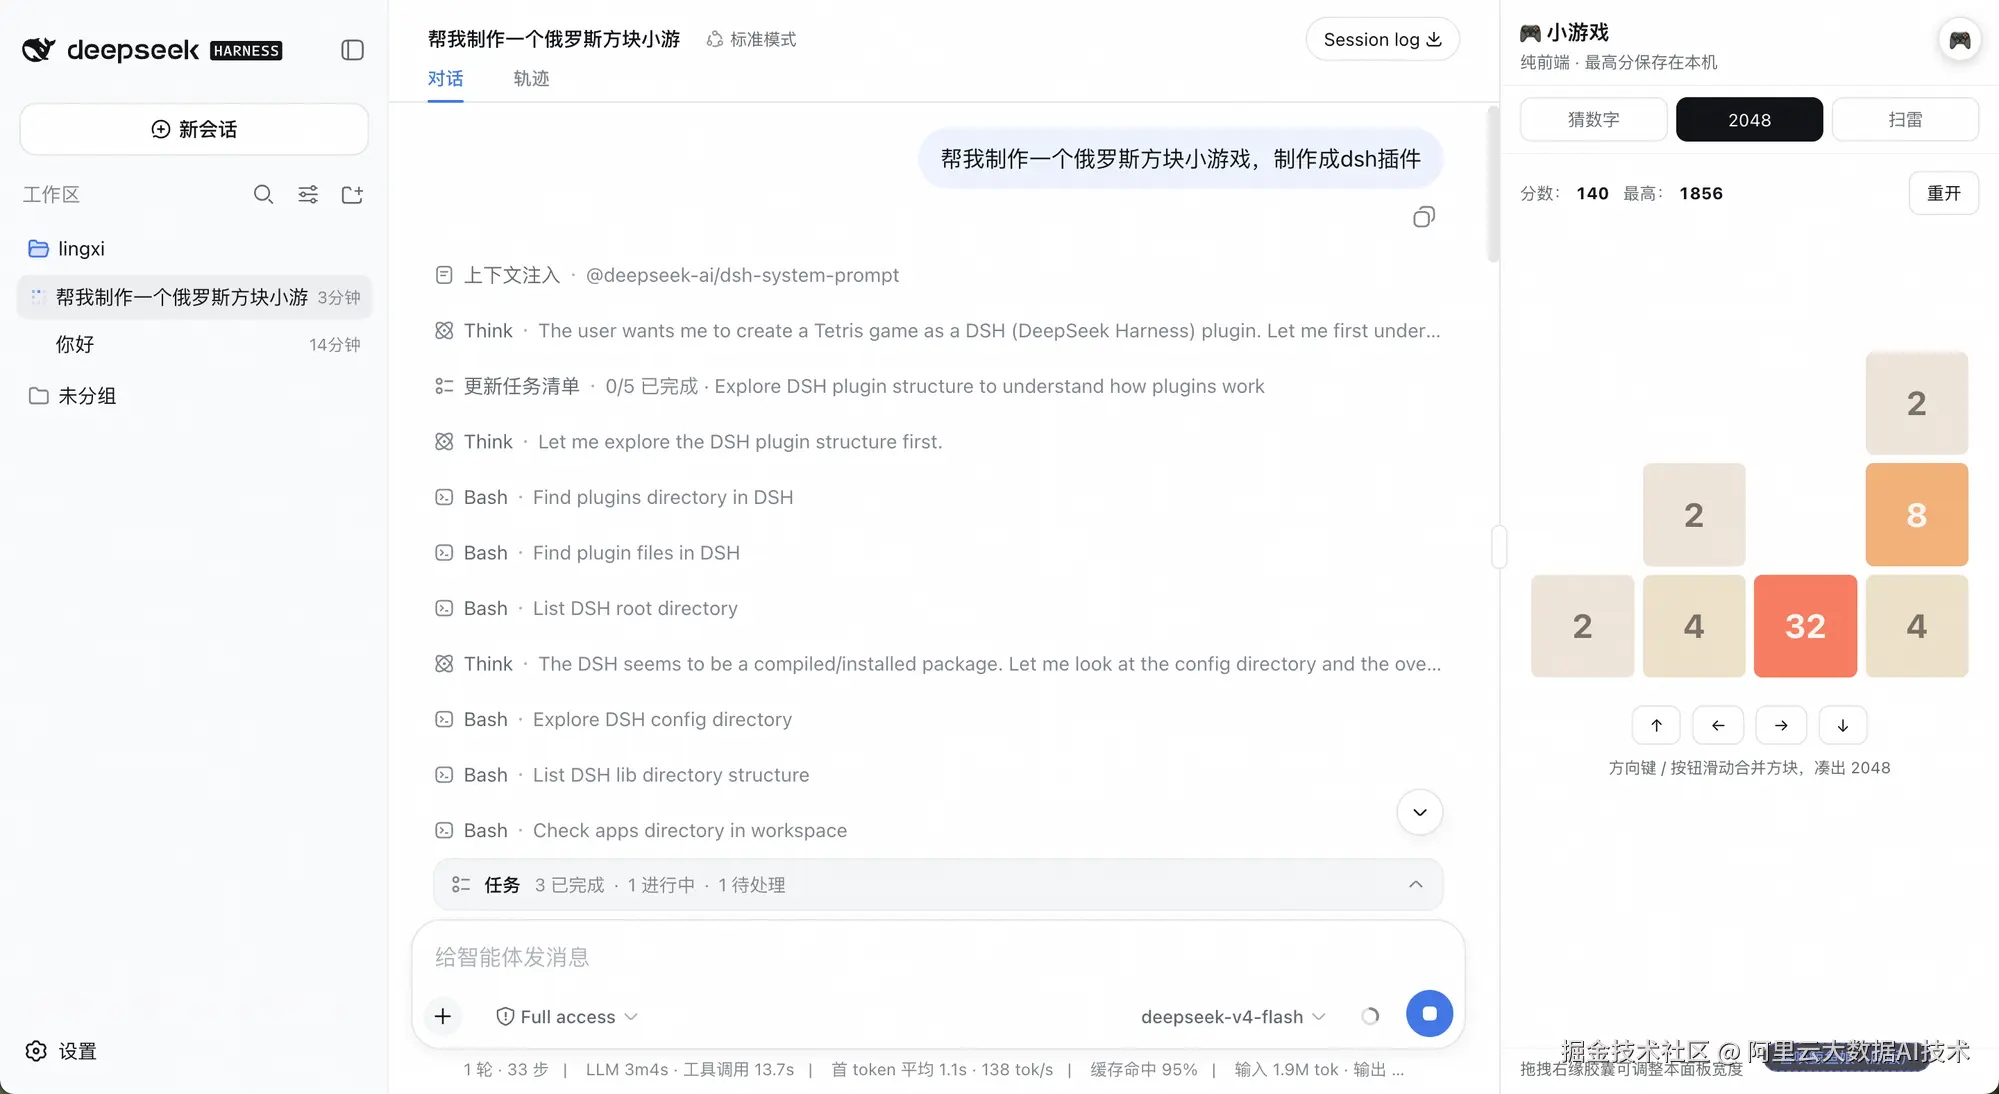
Task: Switch to the 对话 tab
Action: 445,79
